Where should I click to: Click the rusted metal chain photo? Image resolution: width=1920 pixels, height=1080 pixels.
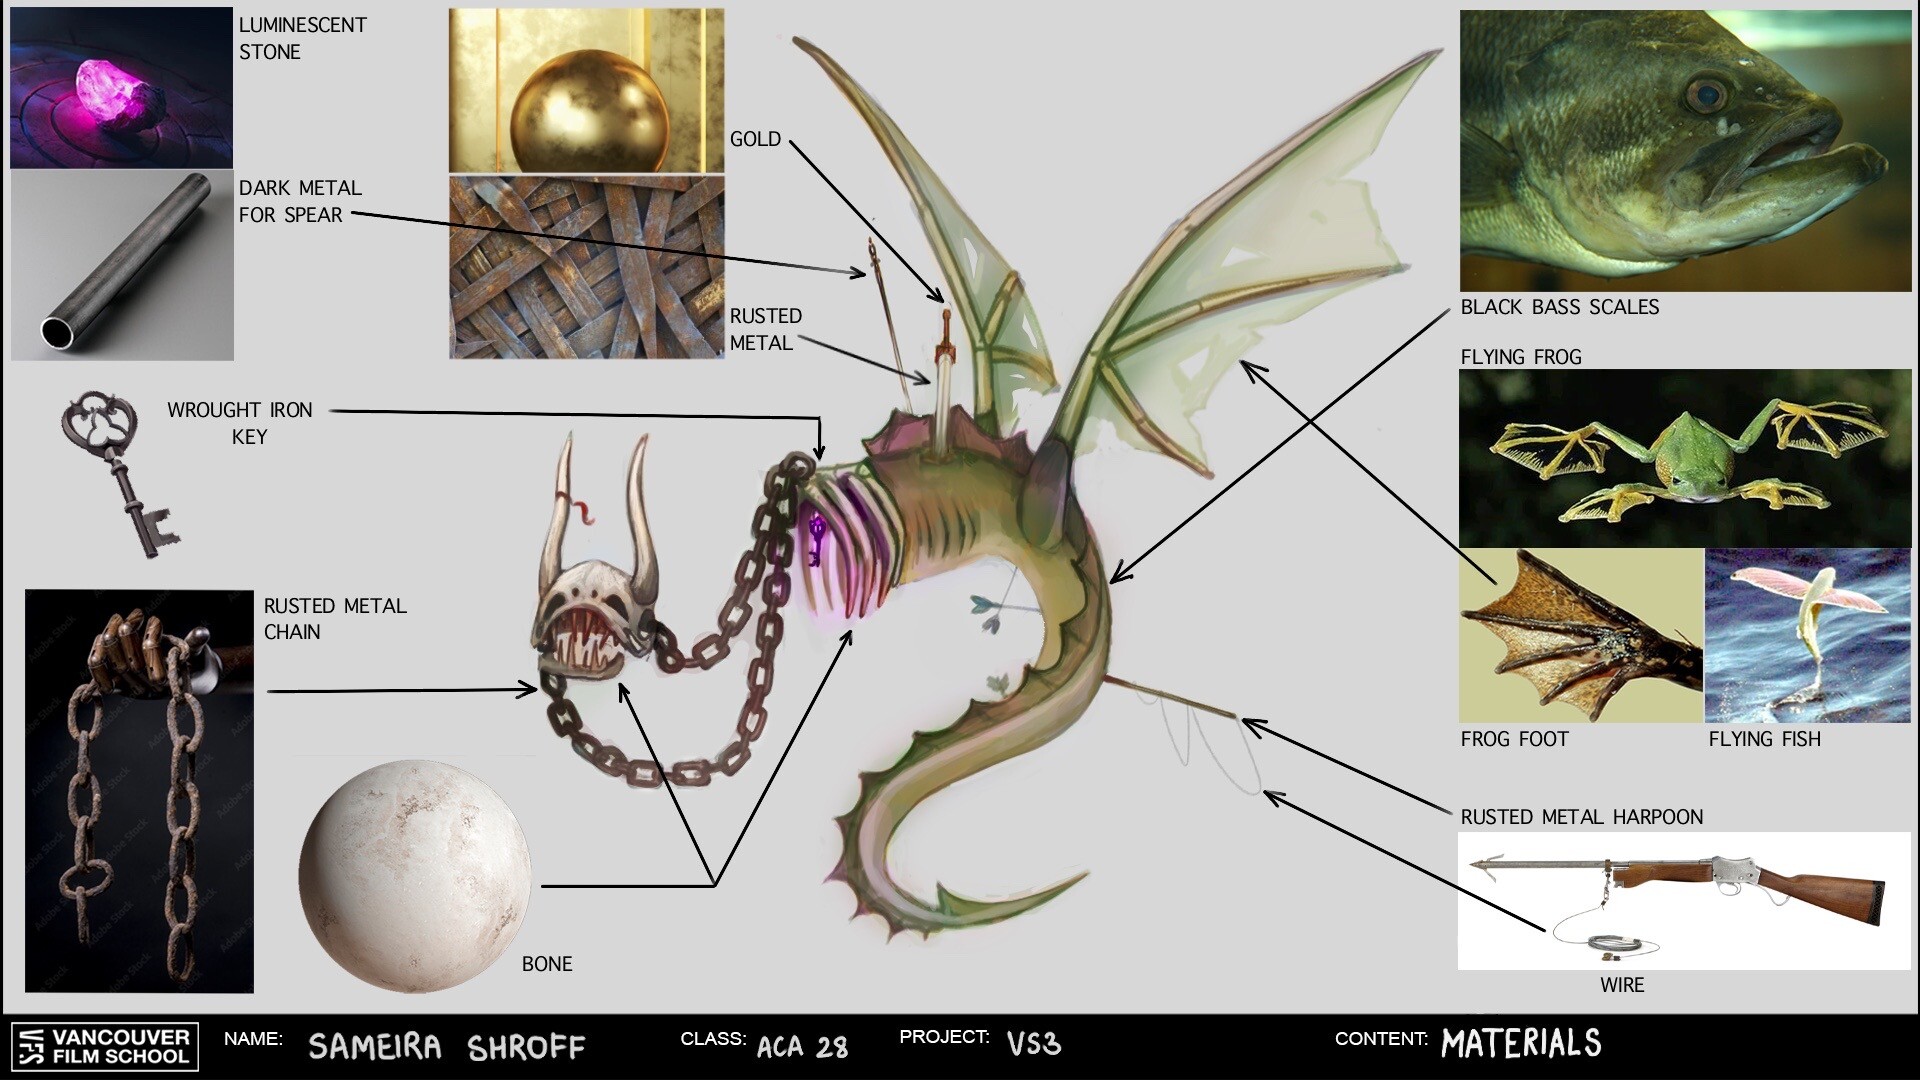click(140, 790)
